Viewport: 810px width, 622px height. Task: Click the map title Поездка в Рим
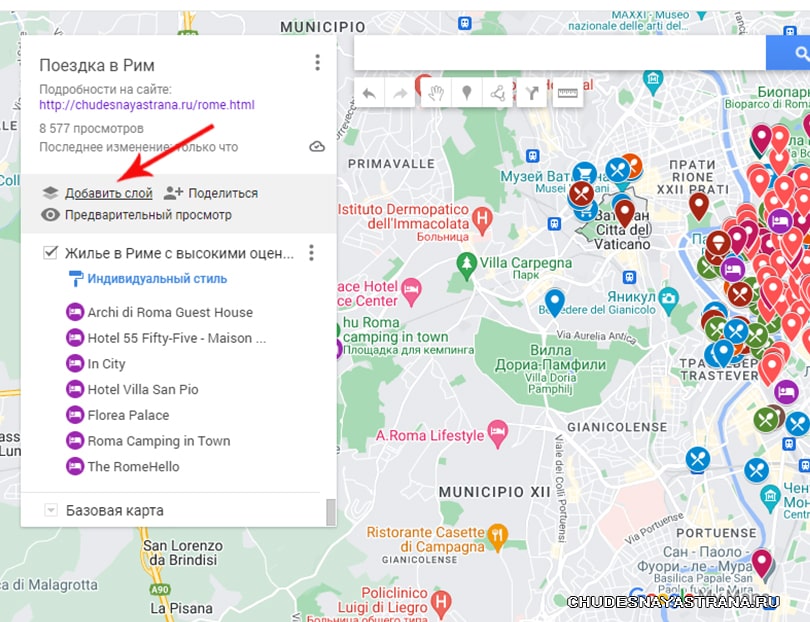pyautogui.click(x=97, y=66)
